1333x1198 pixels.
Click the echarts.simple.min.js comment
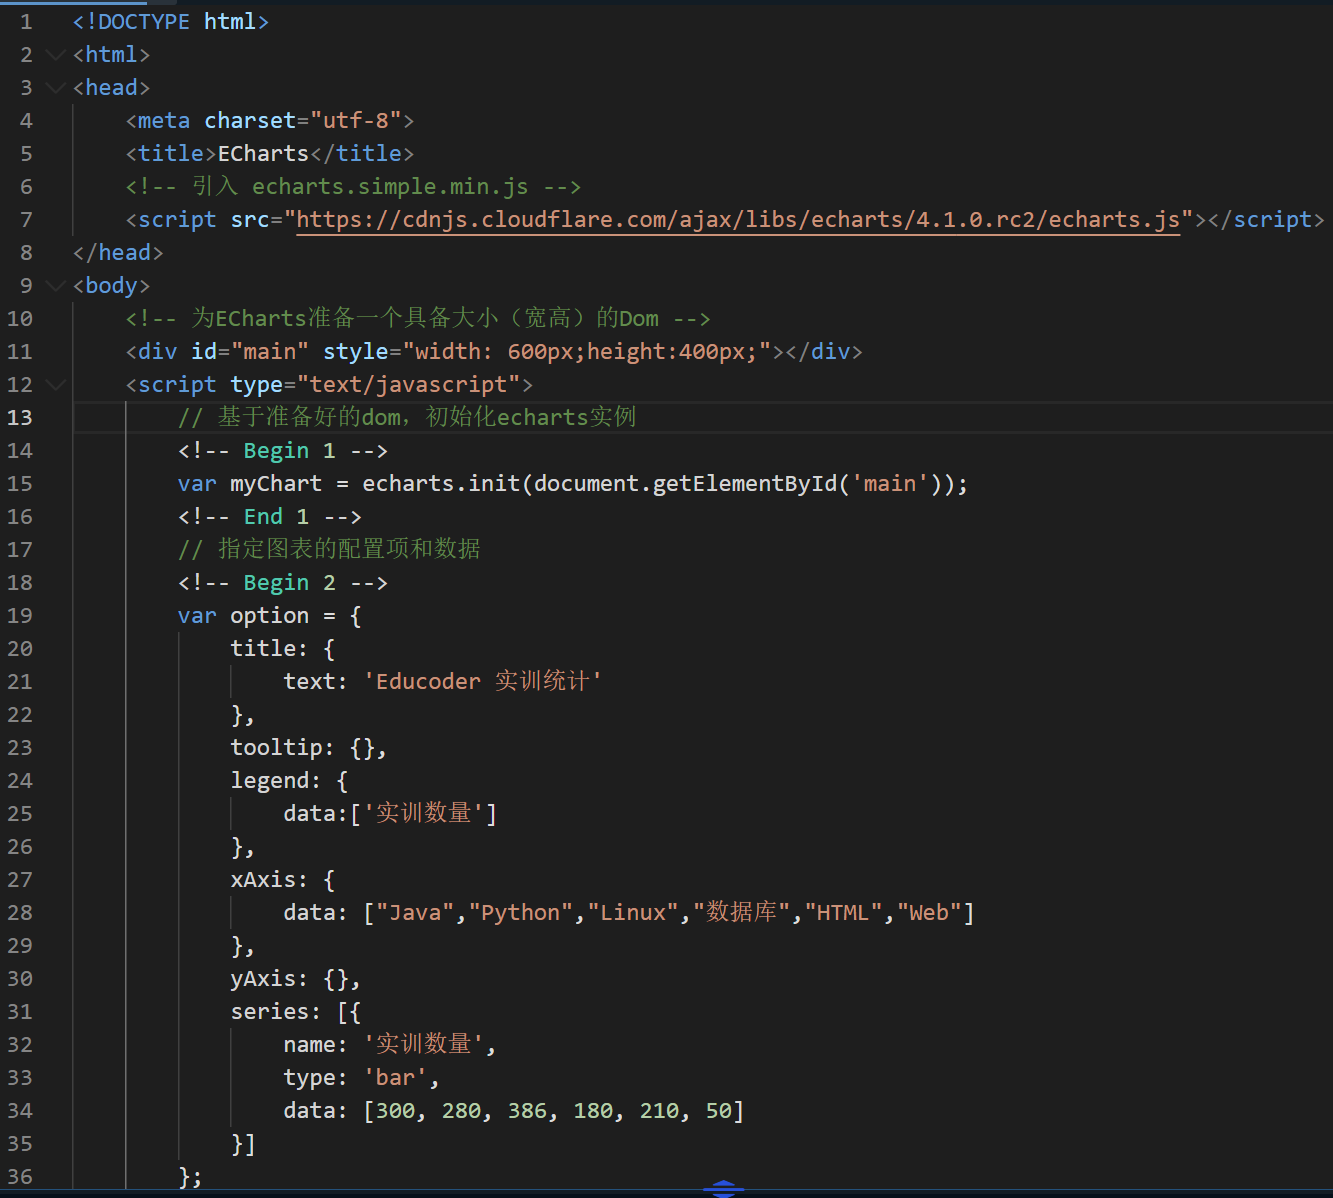(353, 187)
